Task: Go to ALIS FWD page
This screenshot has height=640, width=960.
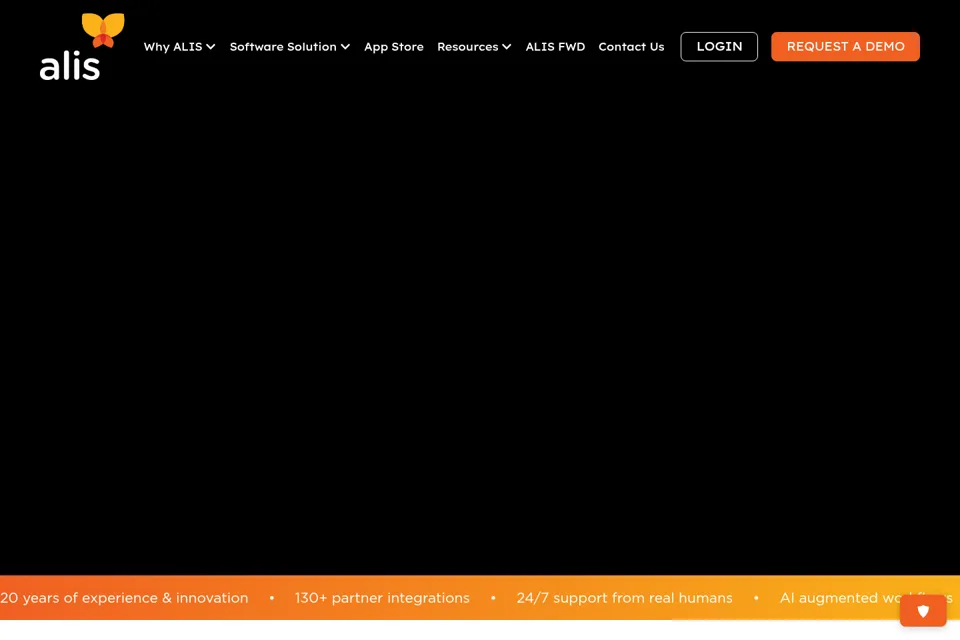Action: pos(555,47)
